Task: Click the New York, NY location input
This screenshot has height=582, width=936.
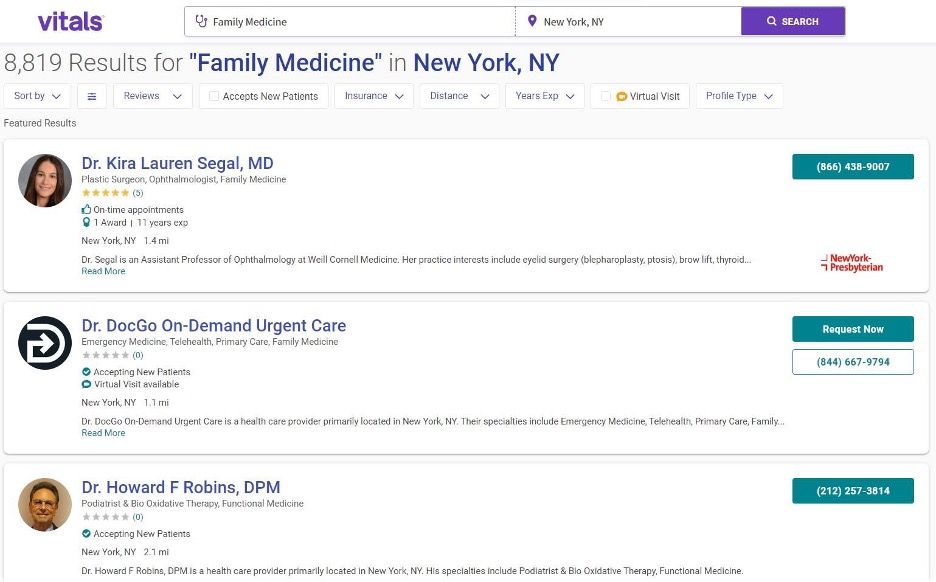Action: point(628,21)
